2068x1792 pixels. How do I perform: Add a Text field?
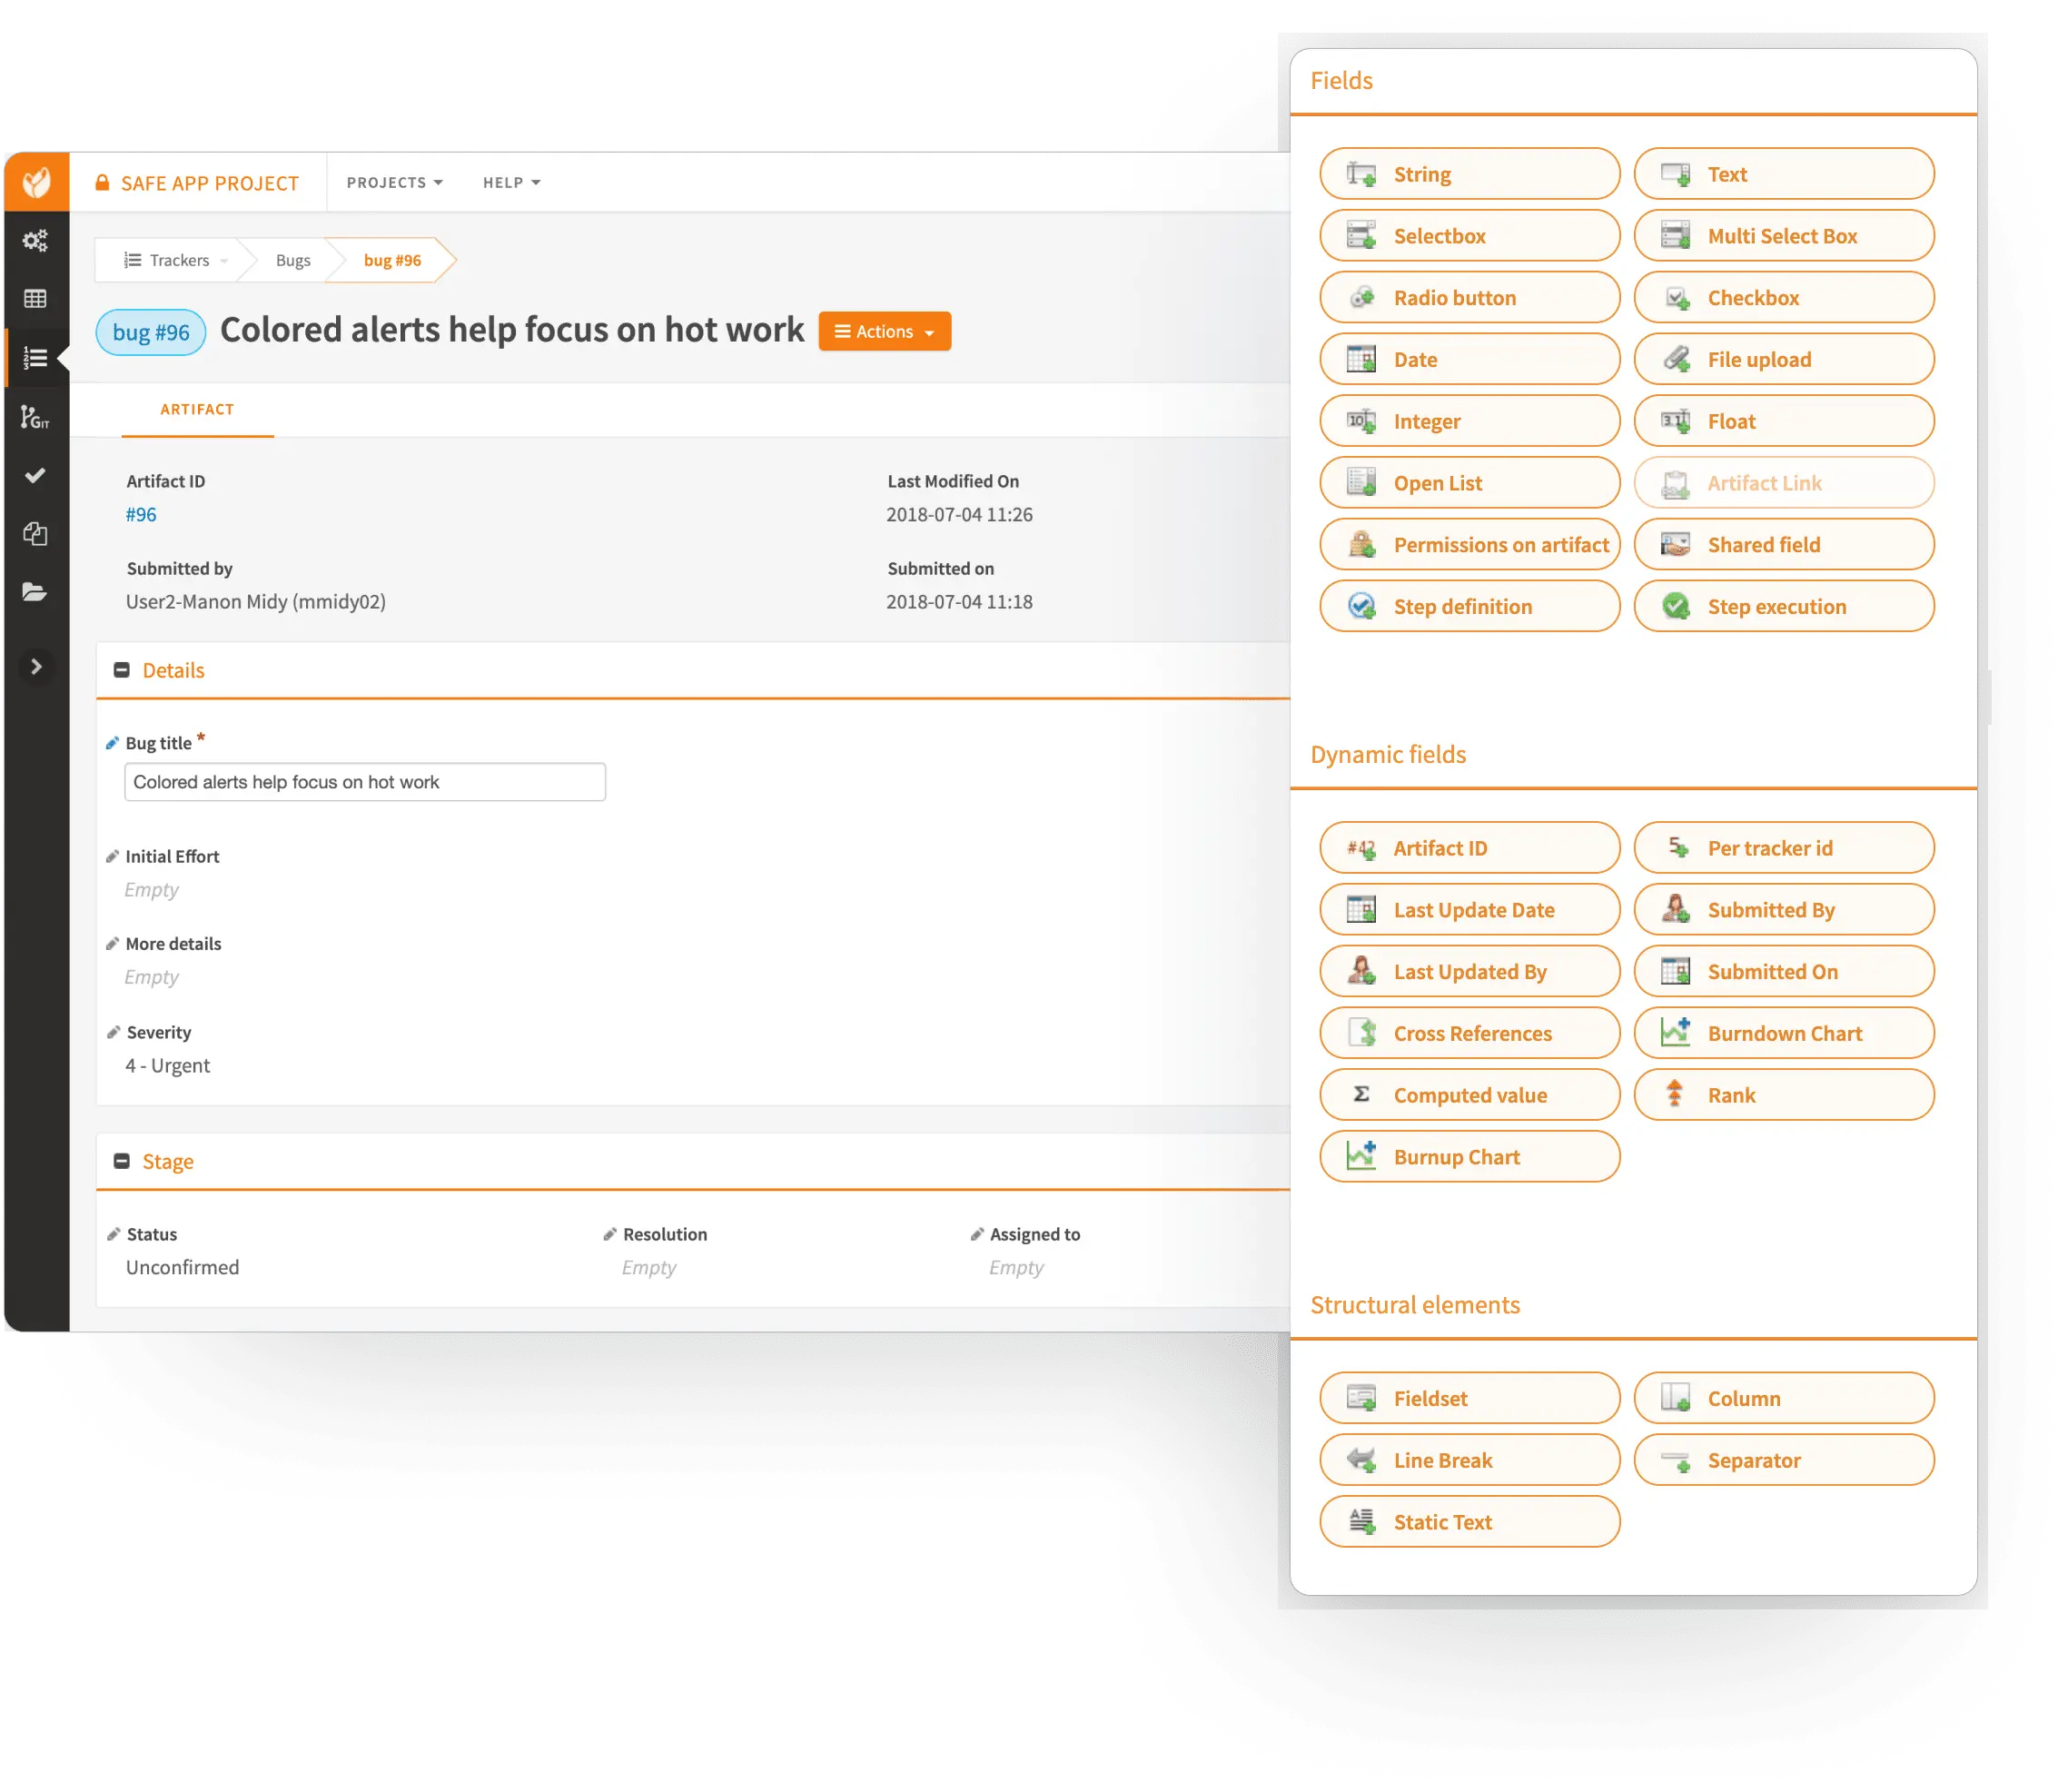(x=1784, y=174)
